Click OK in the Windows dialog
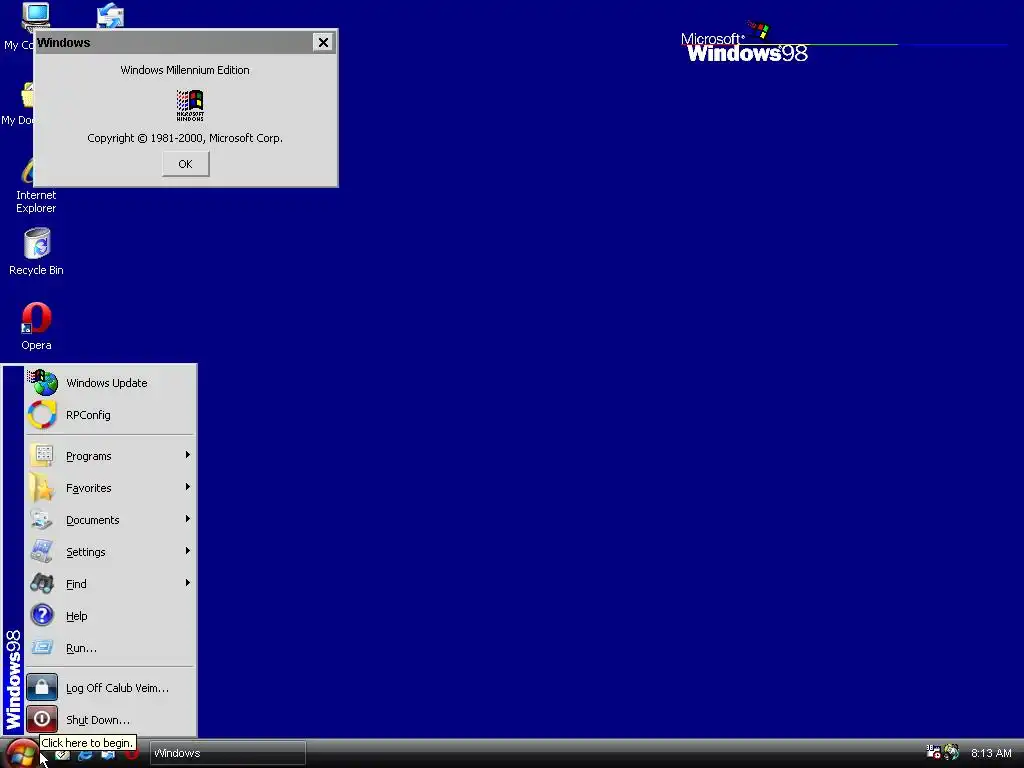This screenshot has height=768, width=1024. pos(185,164)
